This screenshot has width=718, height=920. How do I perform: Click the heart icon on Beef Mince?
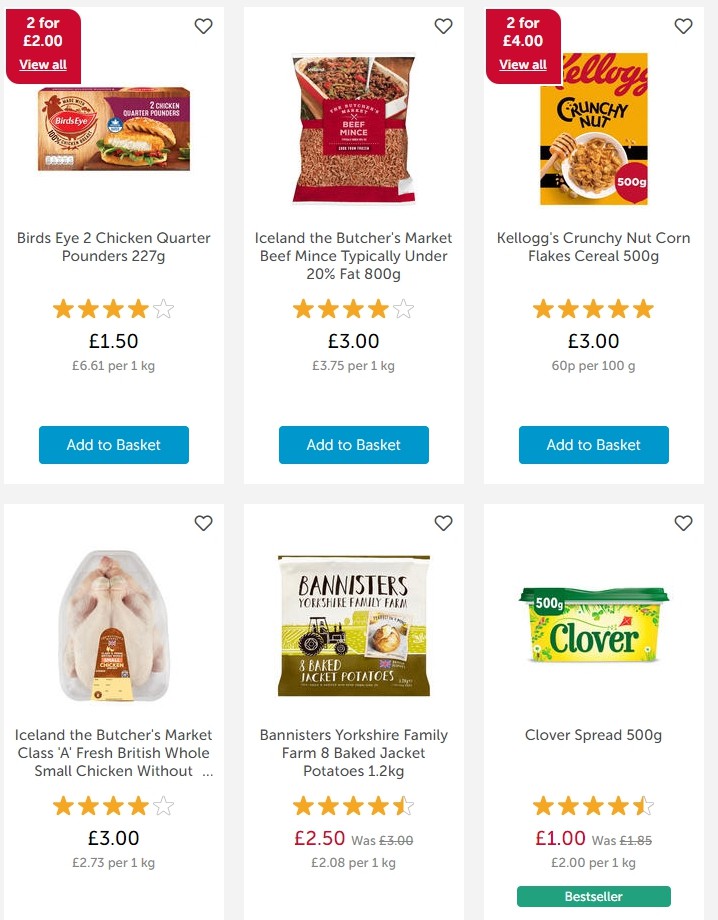click(x=443, y=26)
